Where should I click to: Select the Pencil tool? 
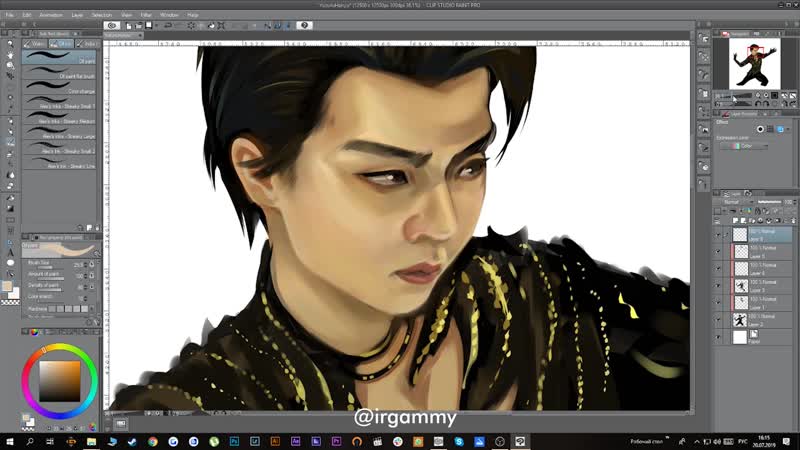[10, 132]
